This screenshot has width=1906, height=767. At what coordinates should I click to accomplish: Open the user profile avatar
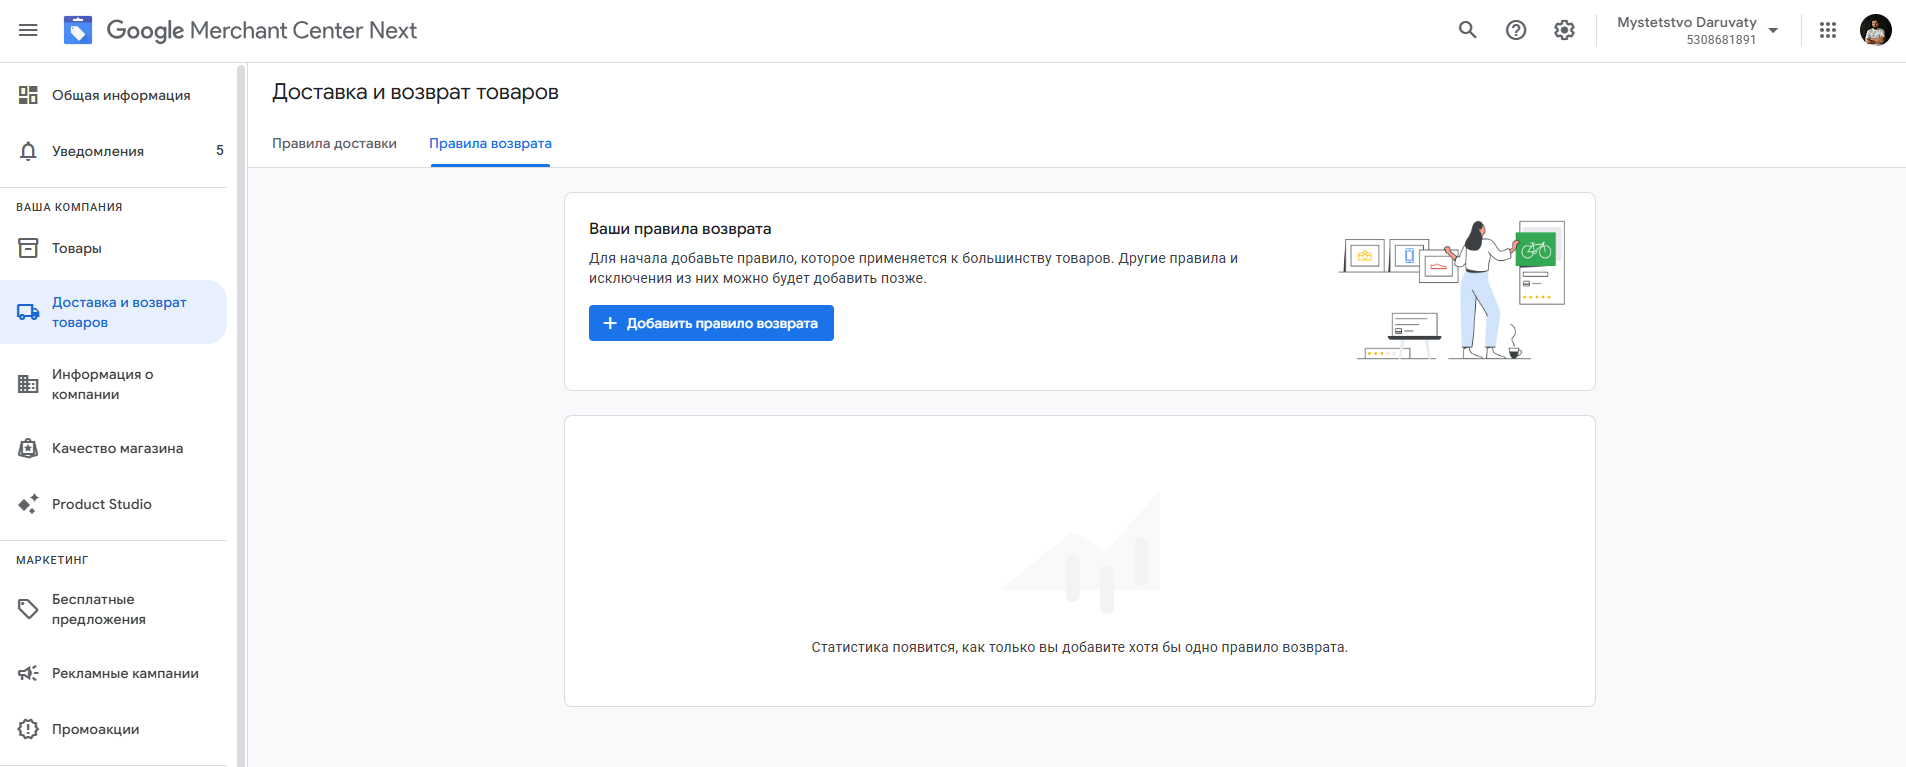tap(1875, 30)
